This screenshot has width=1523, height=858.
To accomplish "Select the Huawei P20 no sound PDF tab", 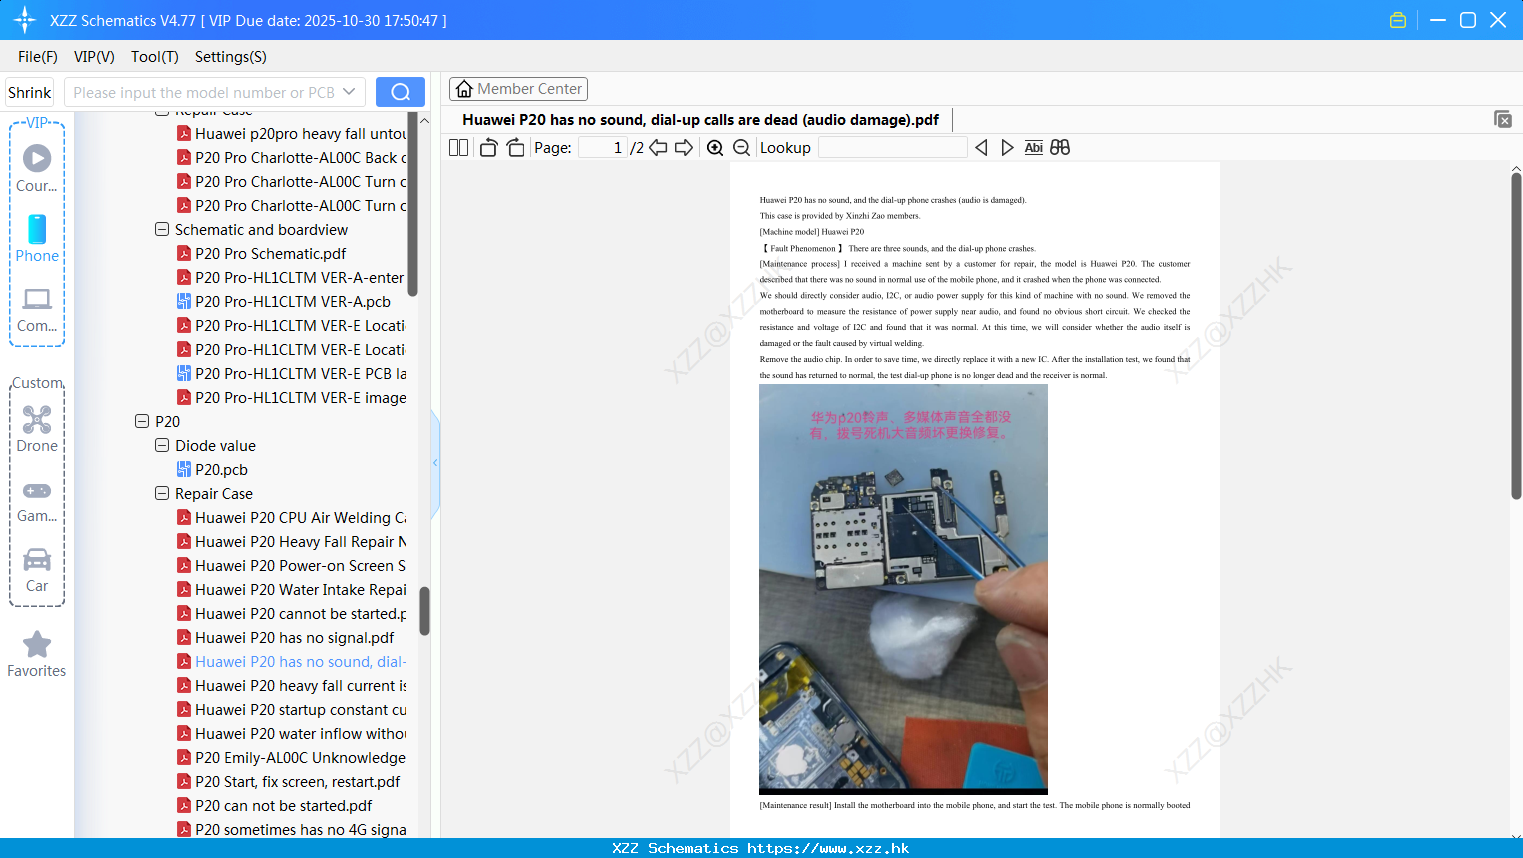I will [700, 120].
